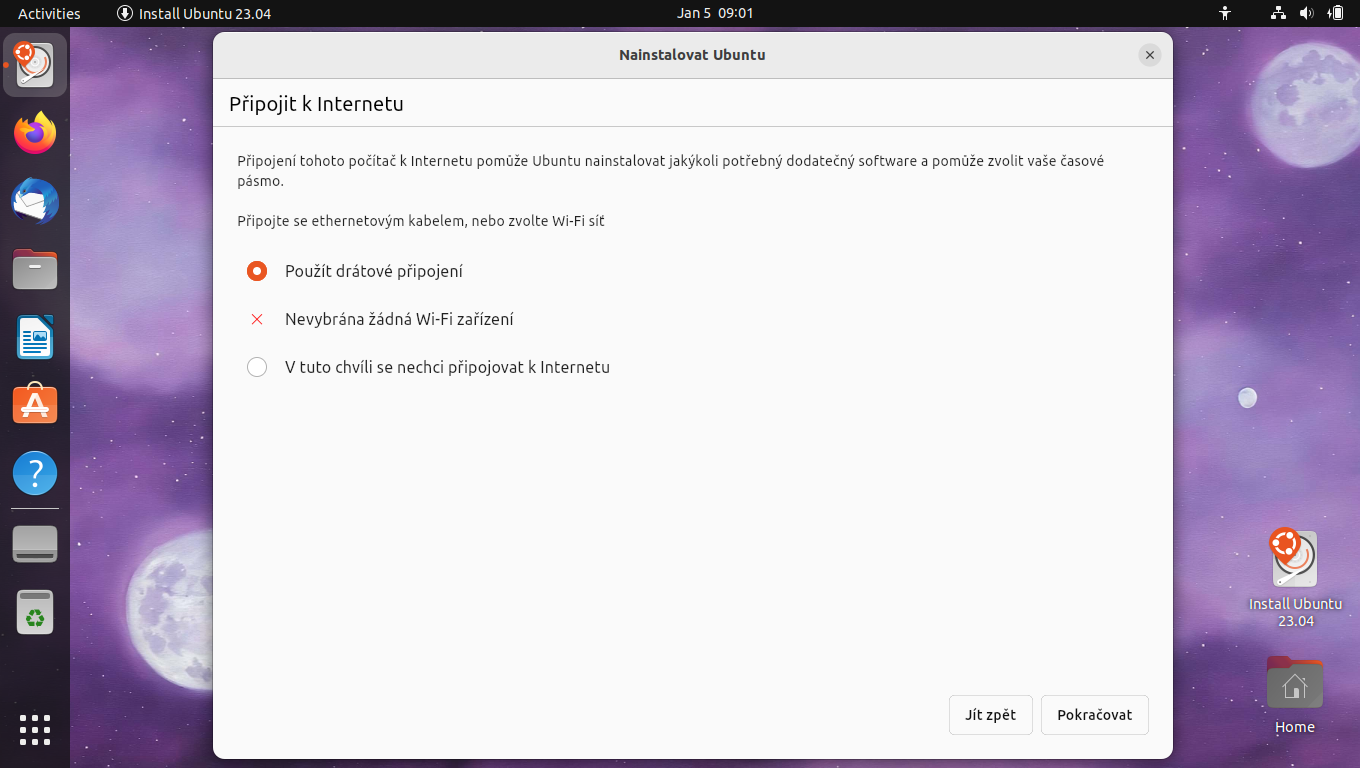
Task: Open the Help application
Action: click(34, 472)
